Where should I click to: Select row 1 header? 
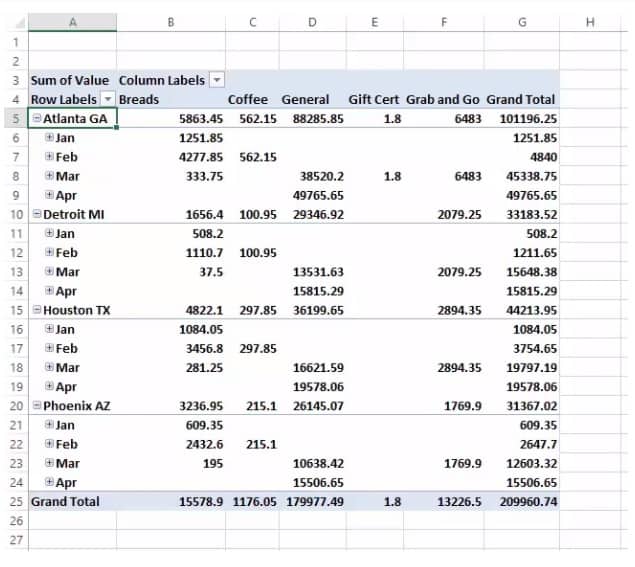16,42
